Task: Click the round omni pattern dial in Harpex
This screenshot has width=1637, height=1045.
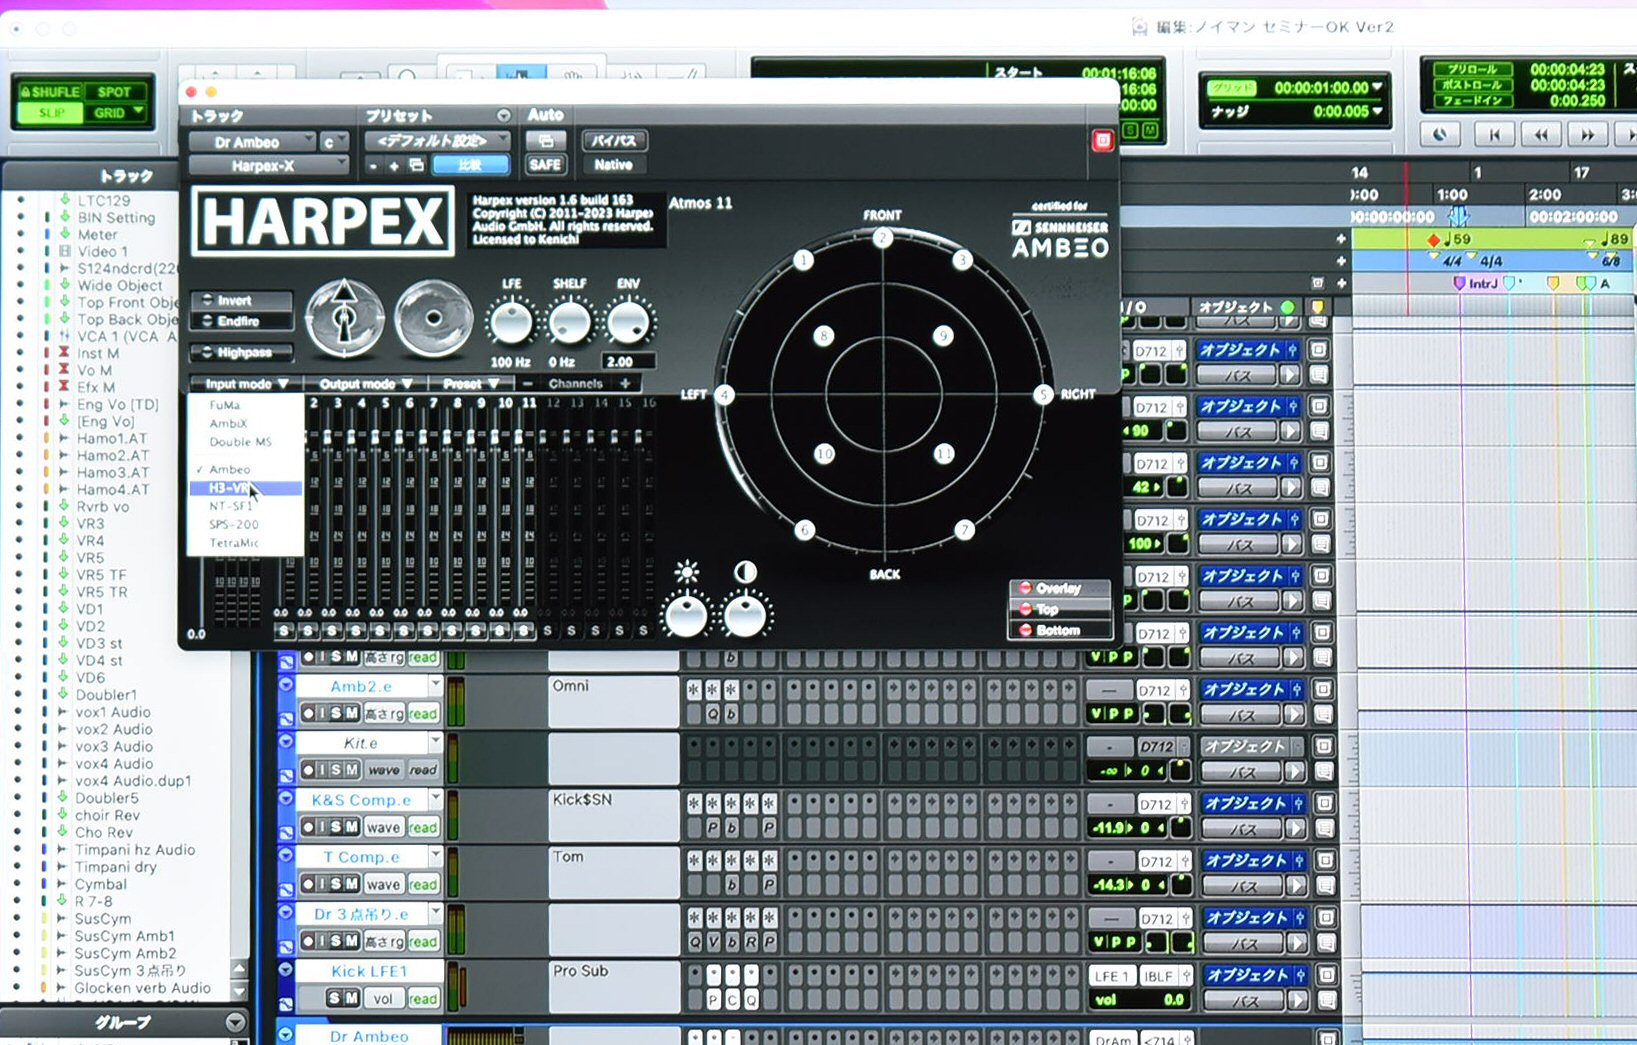Action: tap(434, 318)
